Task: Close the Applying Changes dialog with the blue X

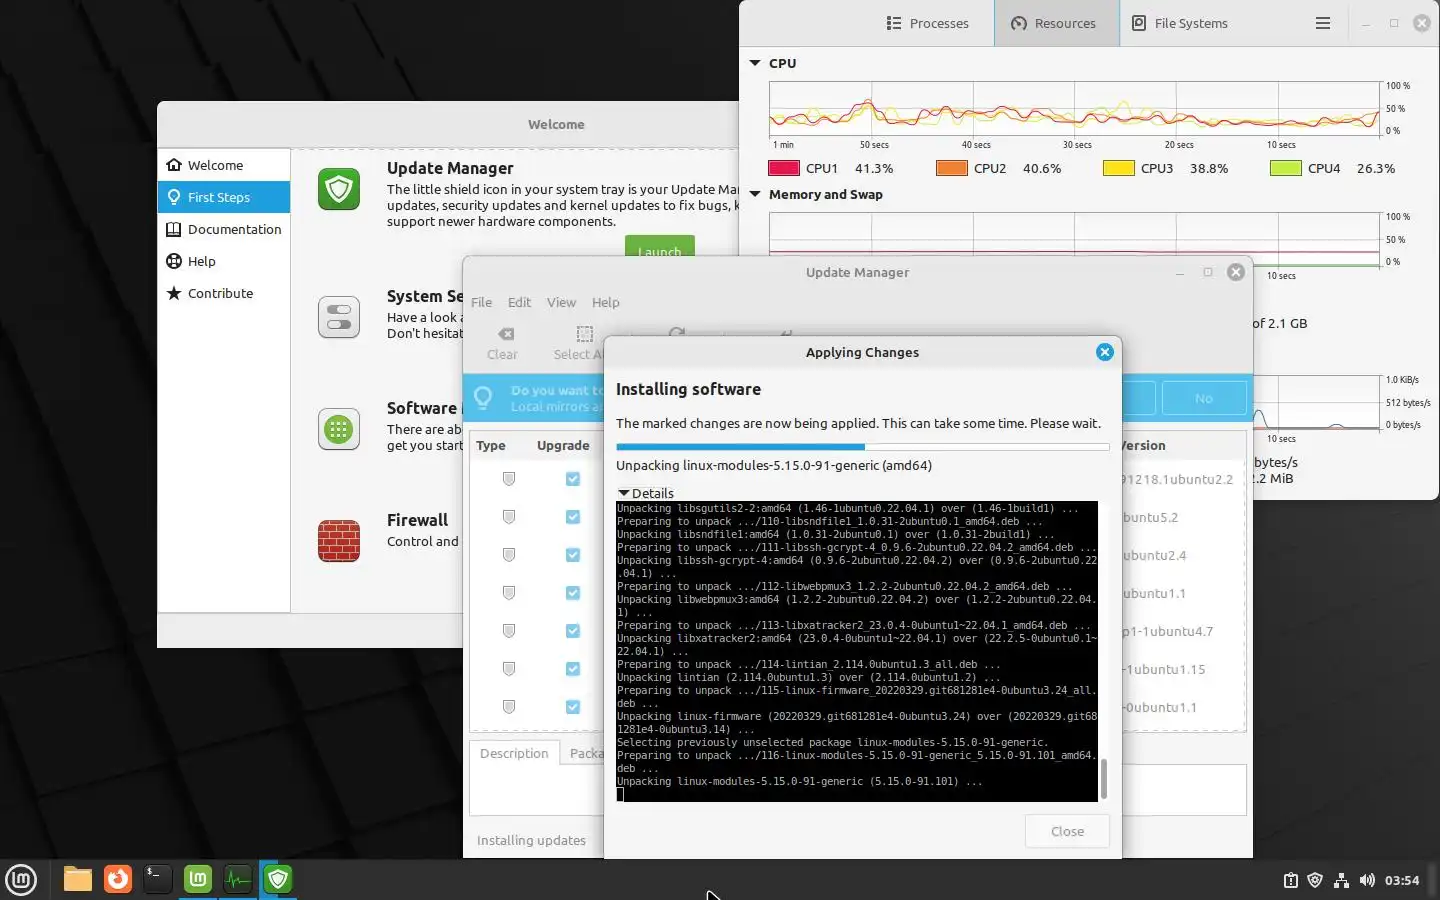Action: [x=1104, y=352]
